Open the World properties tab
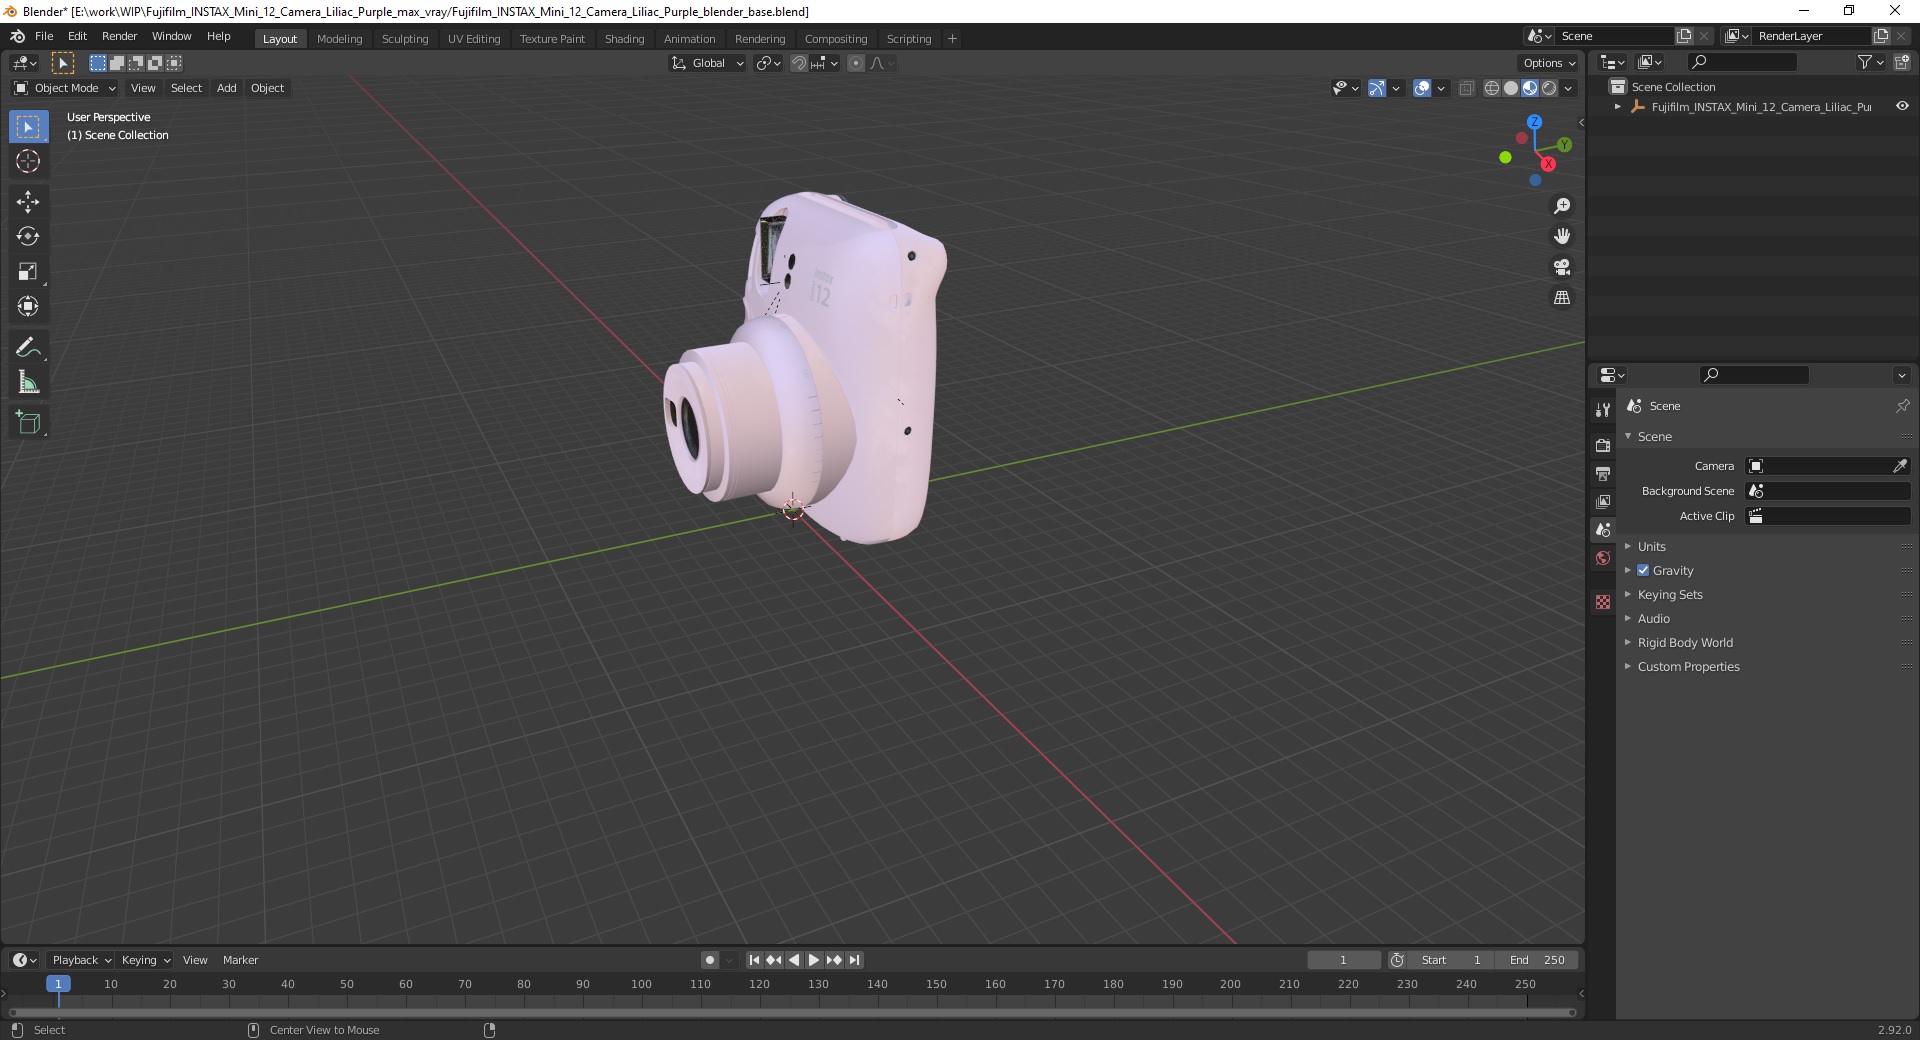 pyautogui.click(x=1603, y=558)
